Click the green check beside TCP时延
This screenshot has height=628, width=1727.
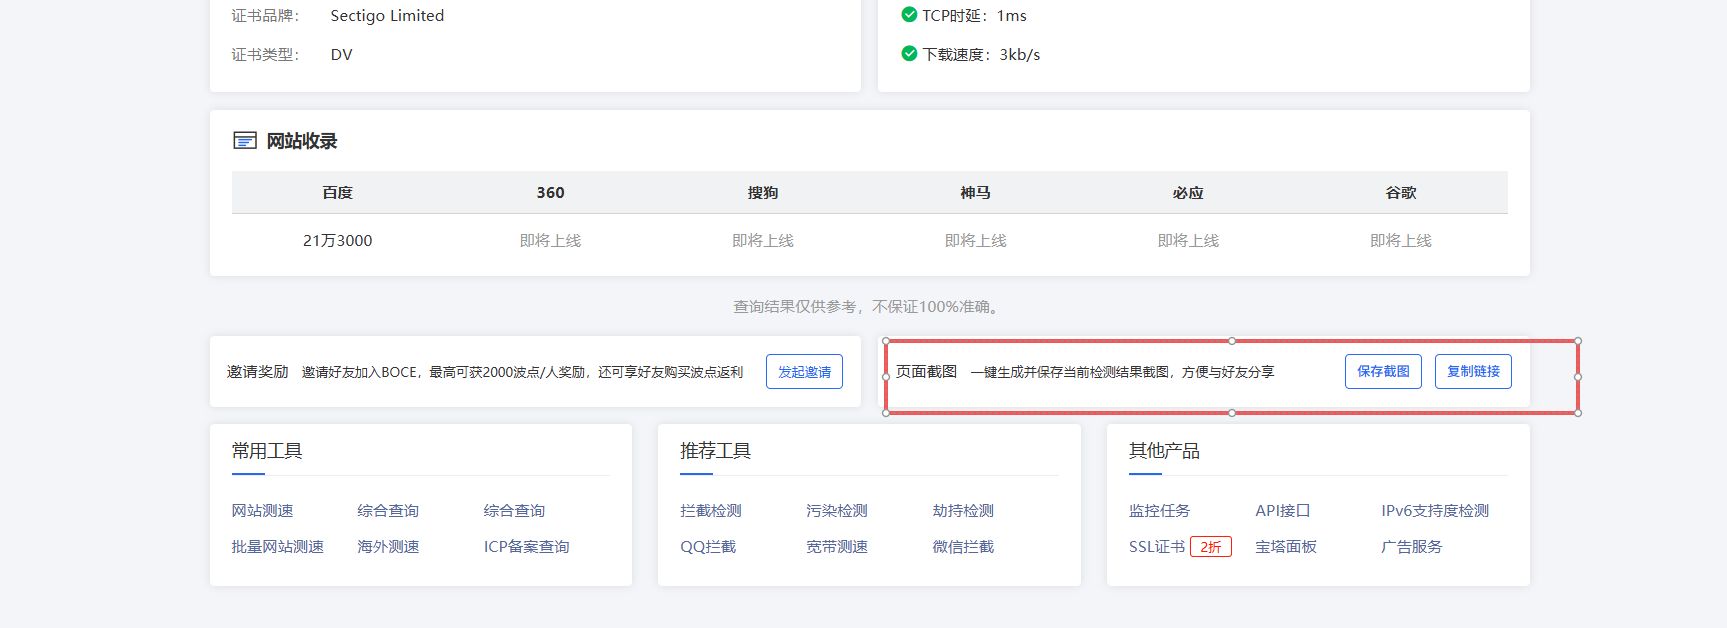click(909, 15)
